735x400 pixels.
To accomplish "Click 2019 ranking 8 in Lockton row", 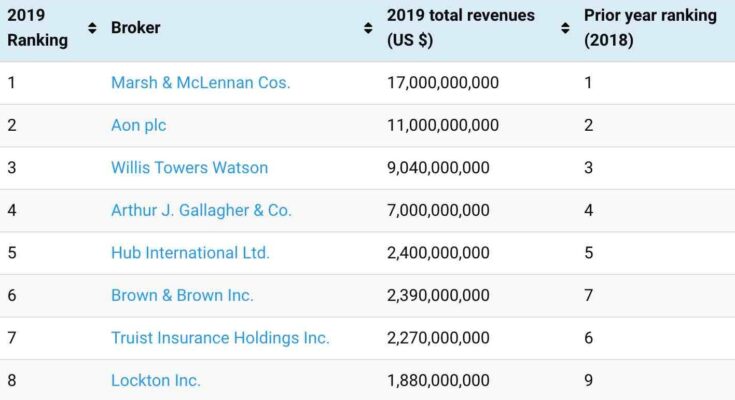I will tap(12, 380).
